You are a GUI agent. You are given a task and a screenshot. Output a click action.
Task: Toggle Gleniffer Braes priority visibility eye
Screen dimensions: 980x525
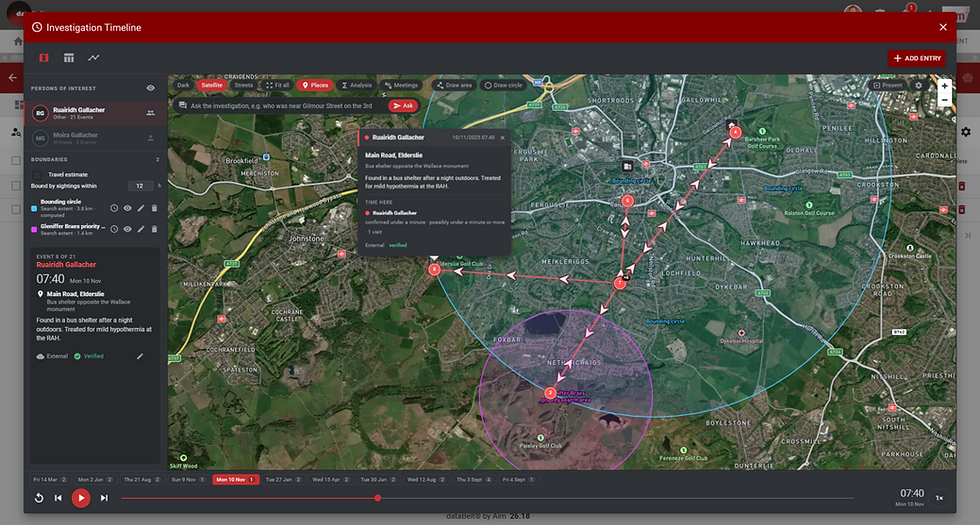(128, 229)
